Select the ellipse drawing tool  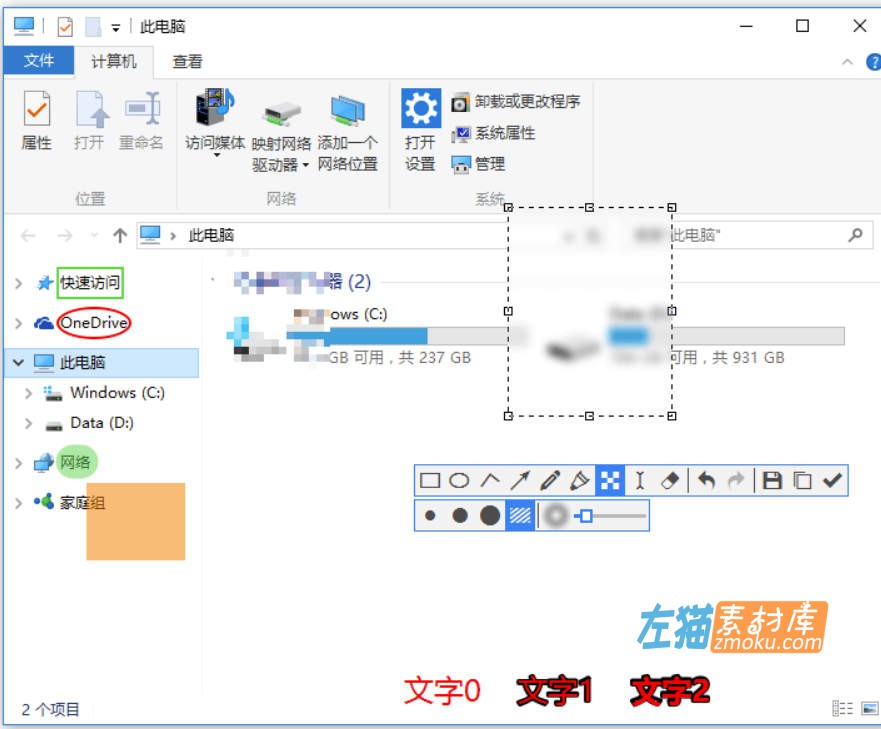(459, 480)
